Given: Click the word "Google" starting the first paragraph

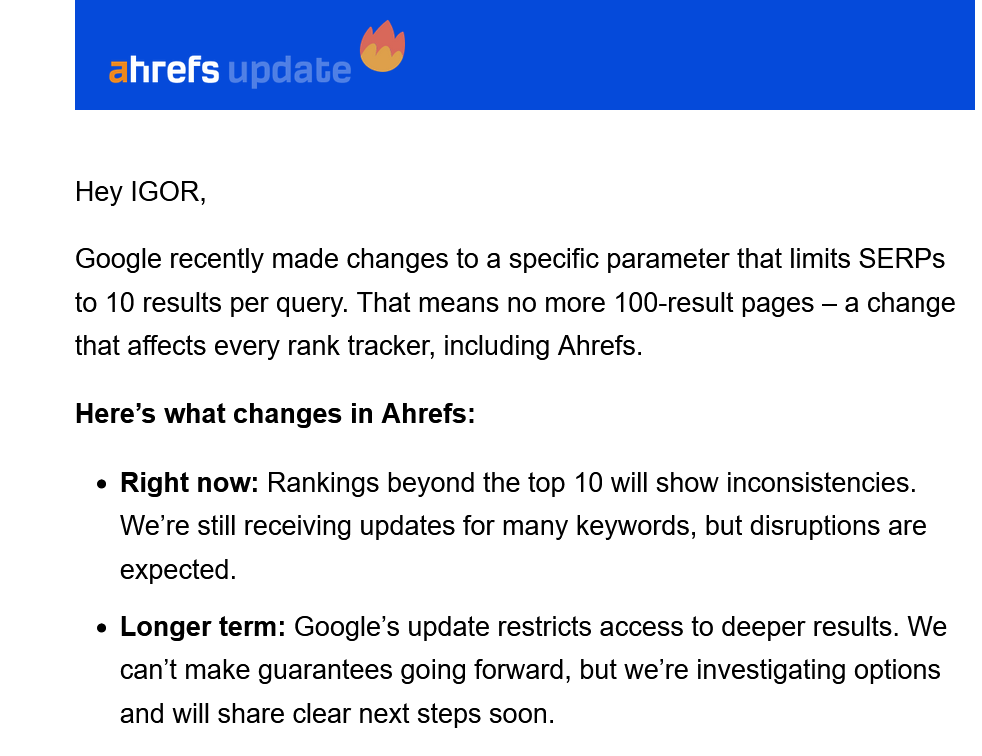Looking at the screenshot, I should (x=117, y=259).
